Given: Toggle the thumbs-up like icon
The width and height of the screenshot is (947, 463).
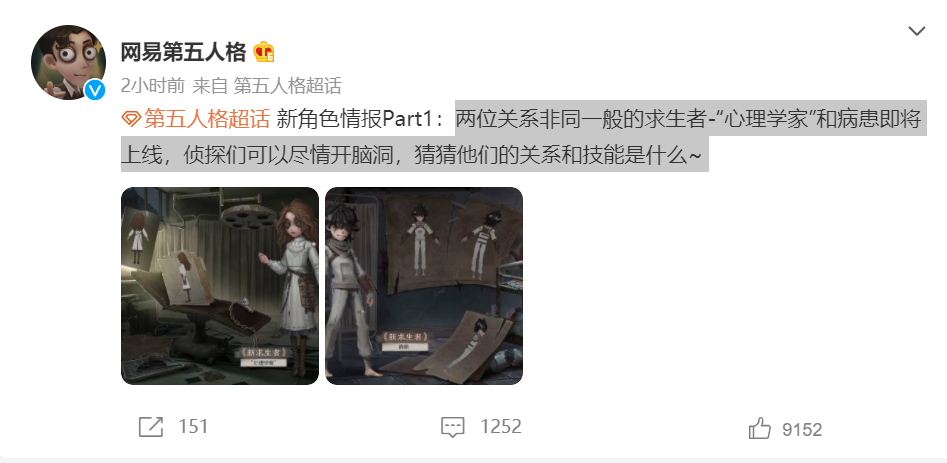Looking at the screenshot, I should point(760,429).
